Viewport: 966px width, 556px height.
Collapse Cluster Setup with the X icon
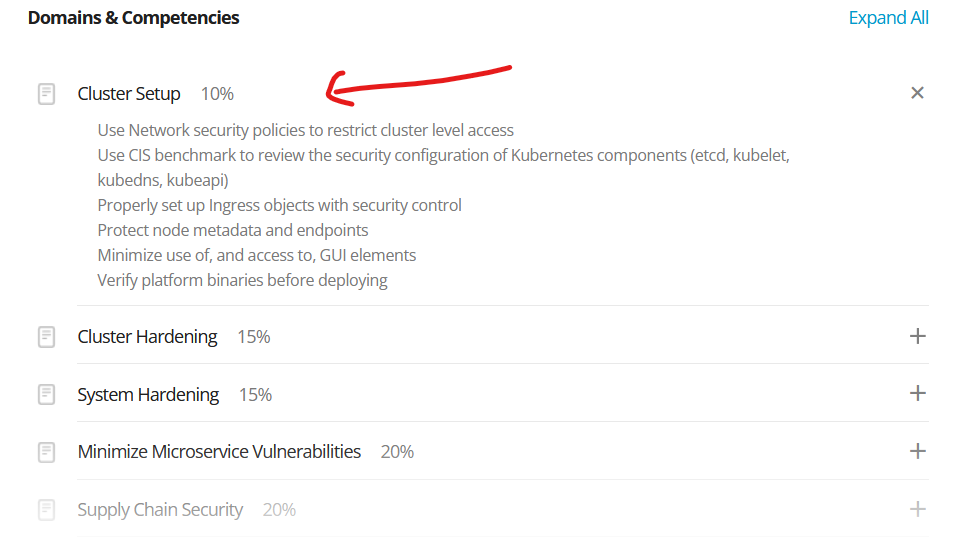[917, 93]
